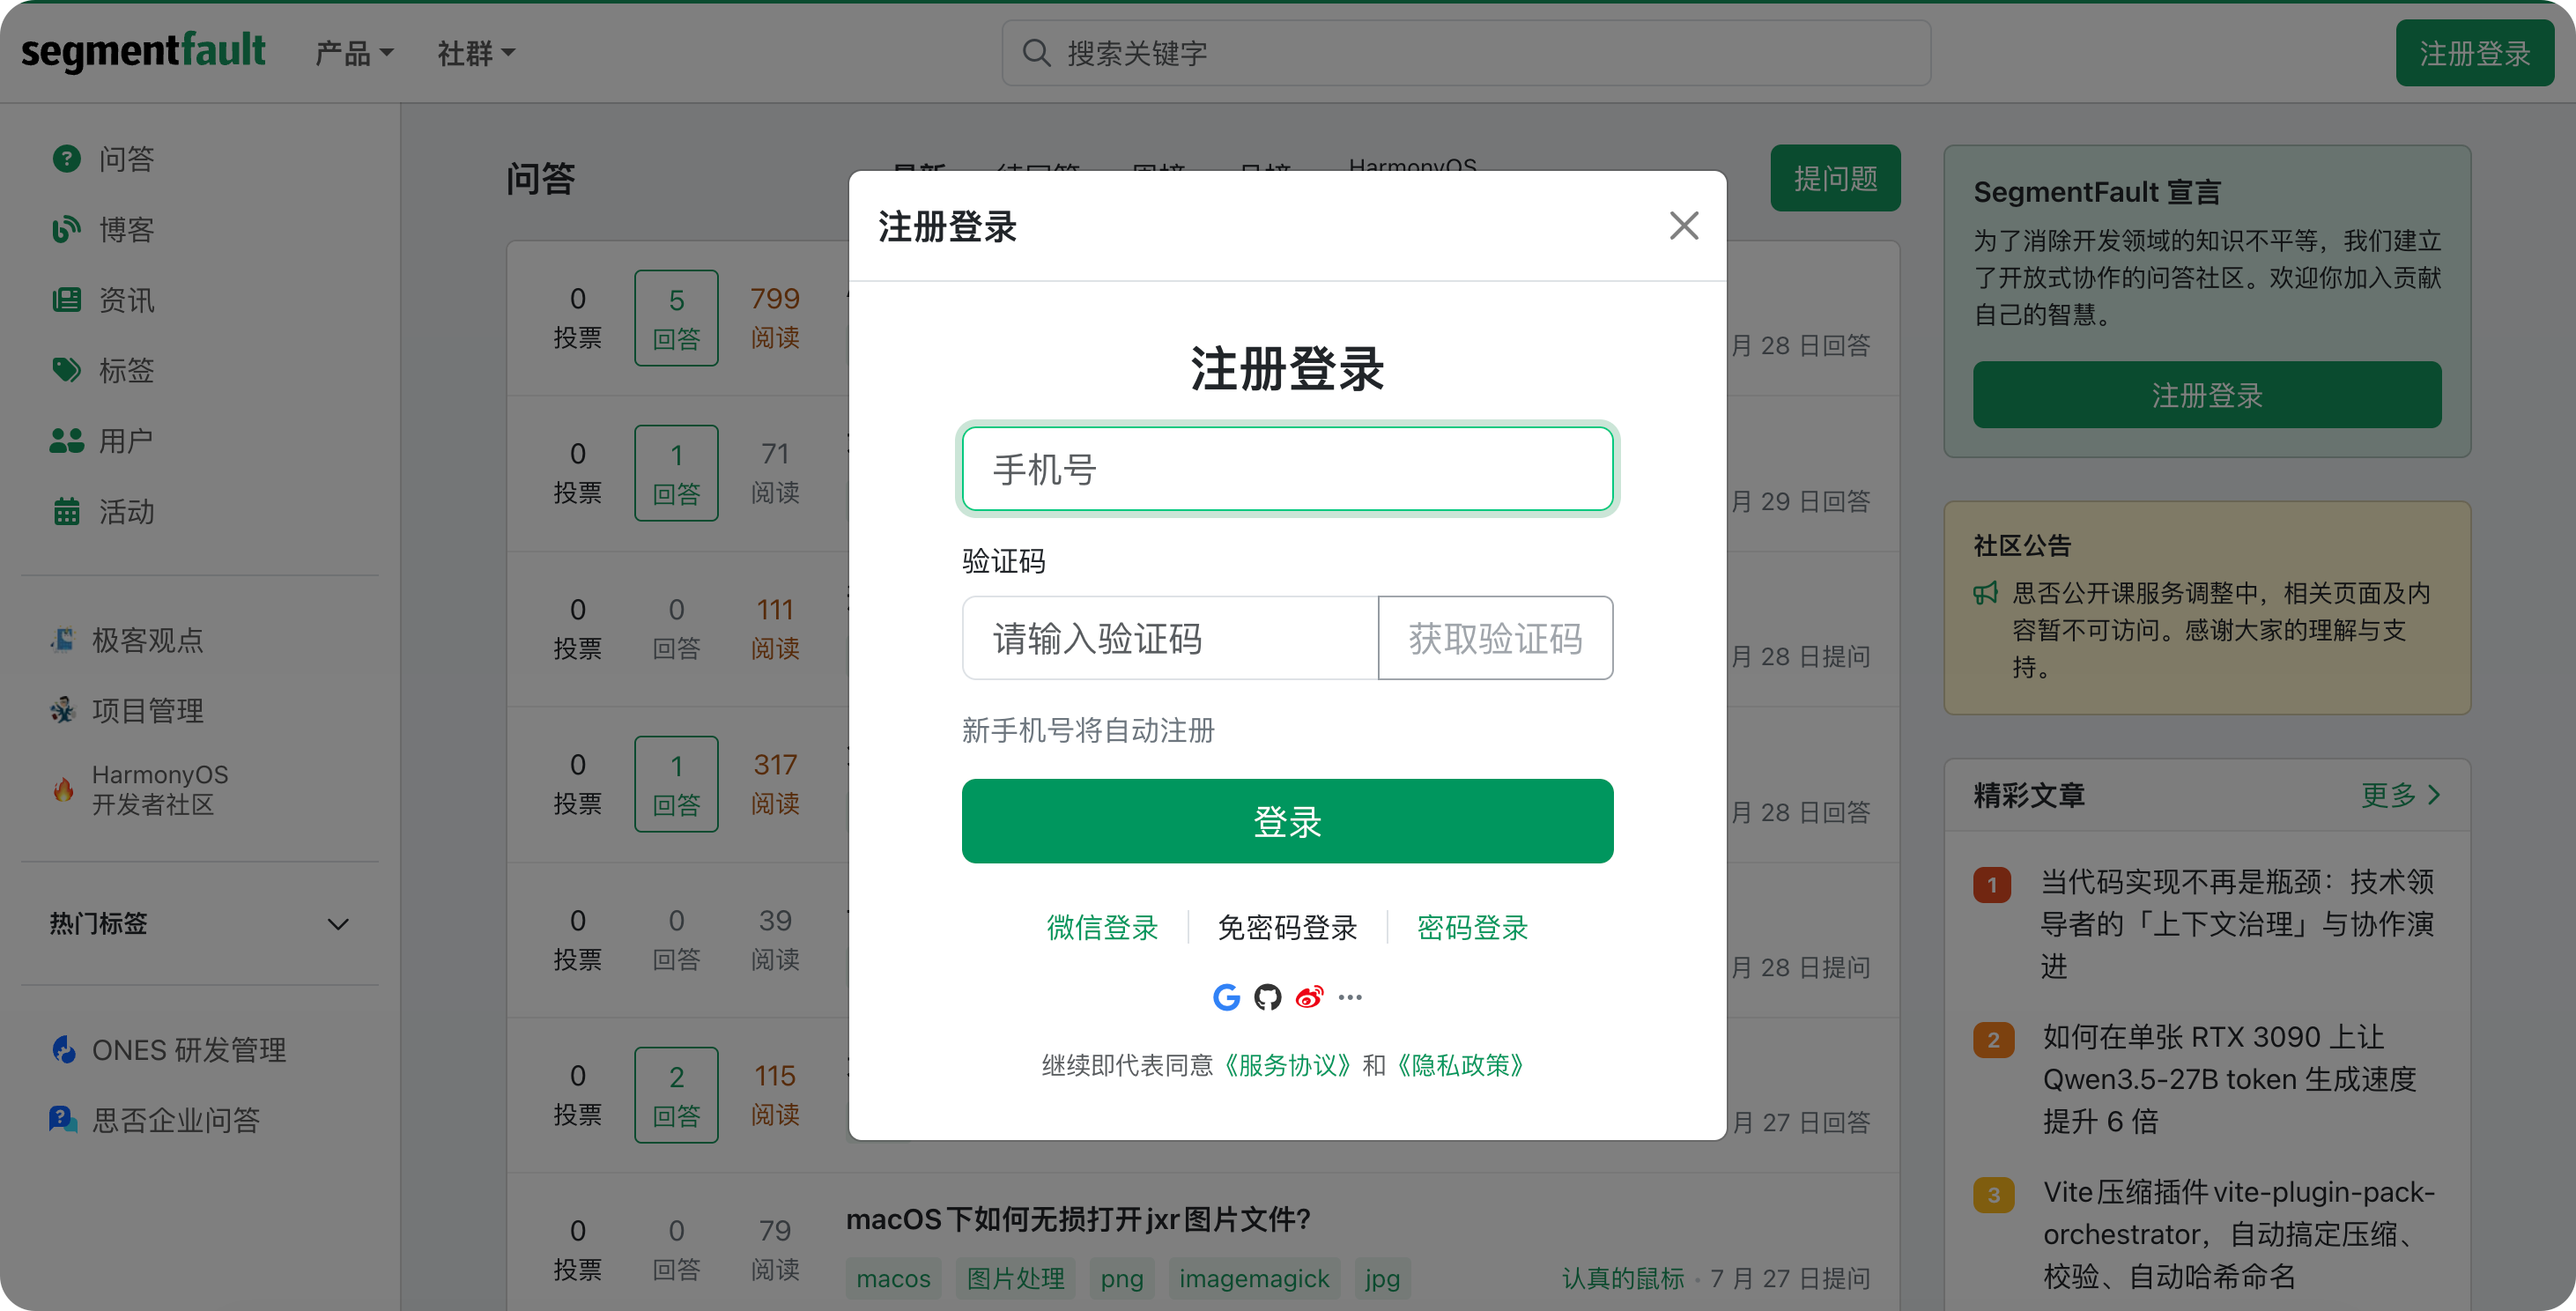Open the 《服务协议》 link
Viewport: 2576px width, 1311px height.
pyautogui.click(x=1287, y=1065)
